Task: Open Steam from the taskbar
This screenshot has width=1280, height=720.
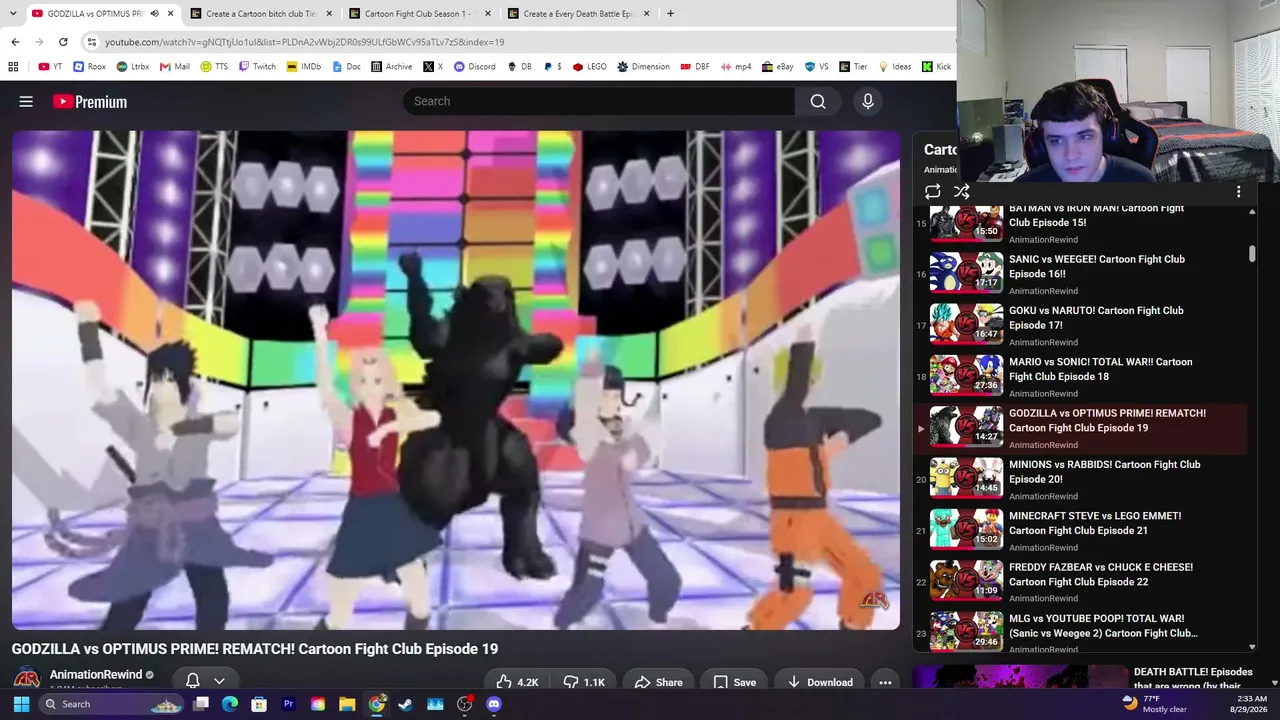Action: (406, 704)
